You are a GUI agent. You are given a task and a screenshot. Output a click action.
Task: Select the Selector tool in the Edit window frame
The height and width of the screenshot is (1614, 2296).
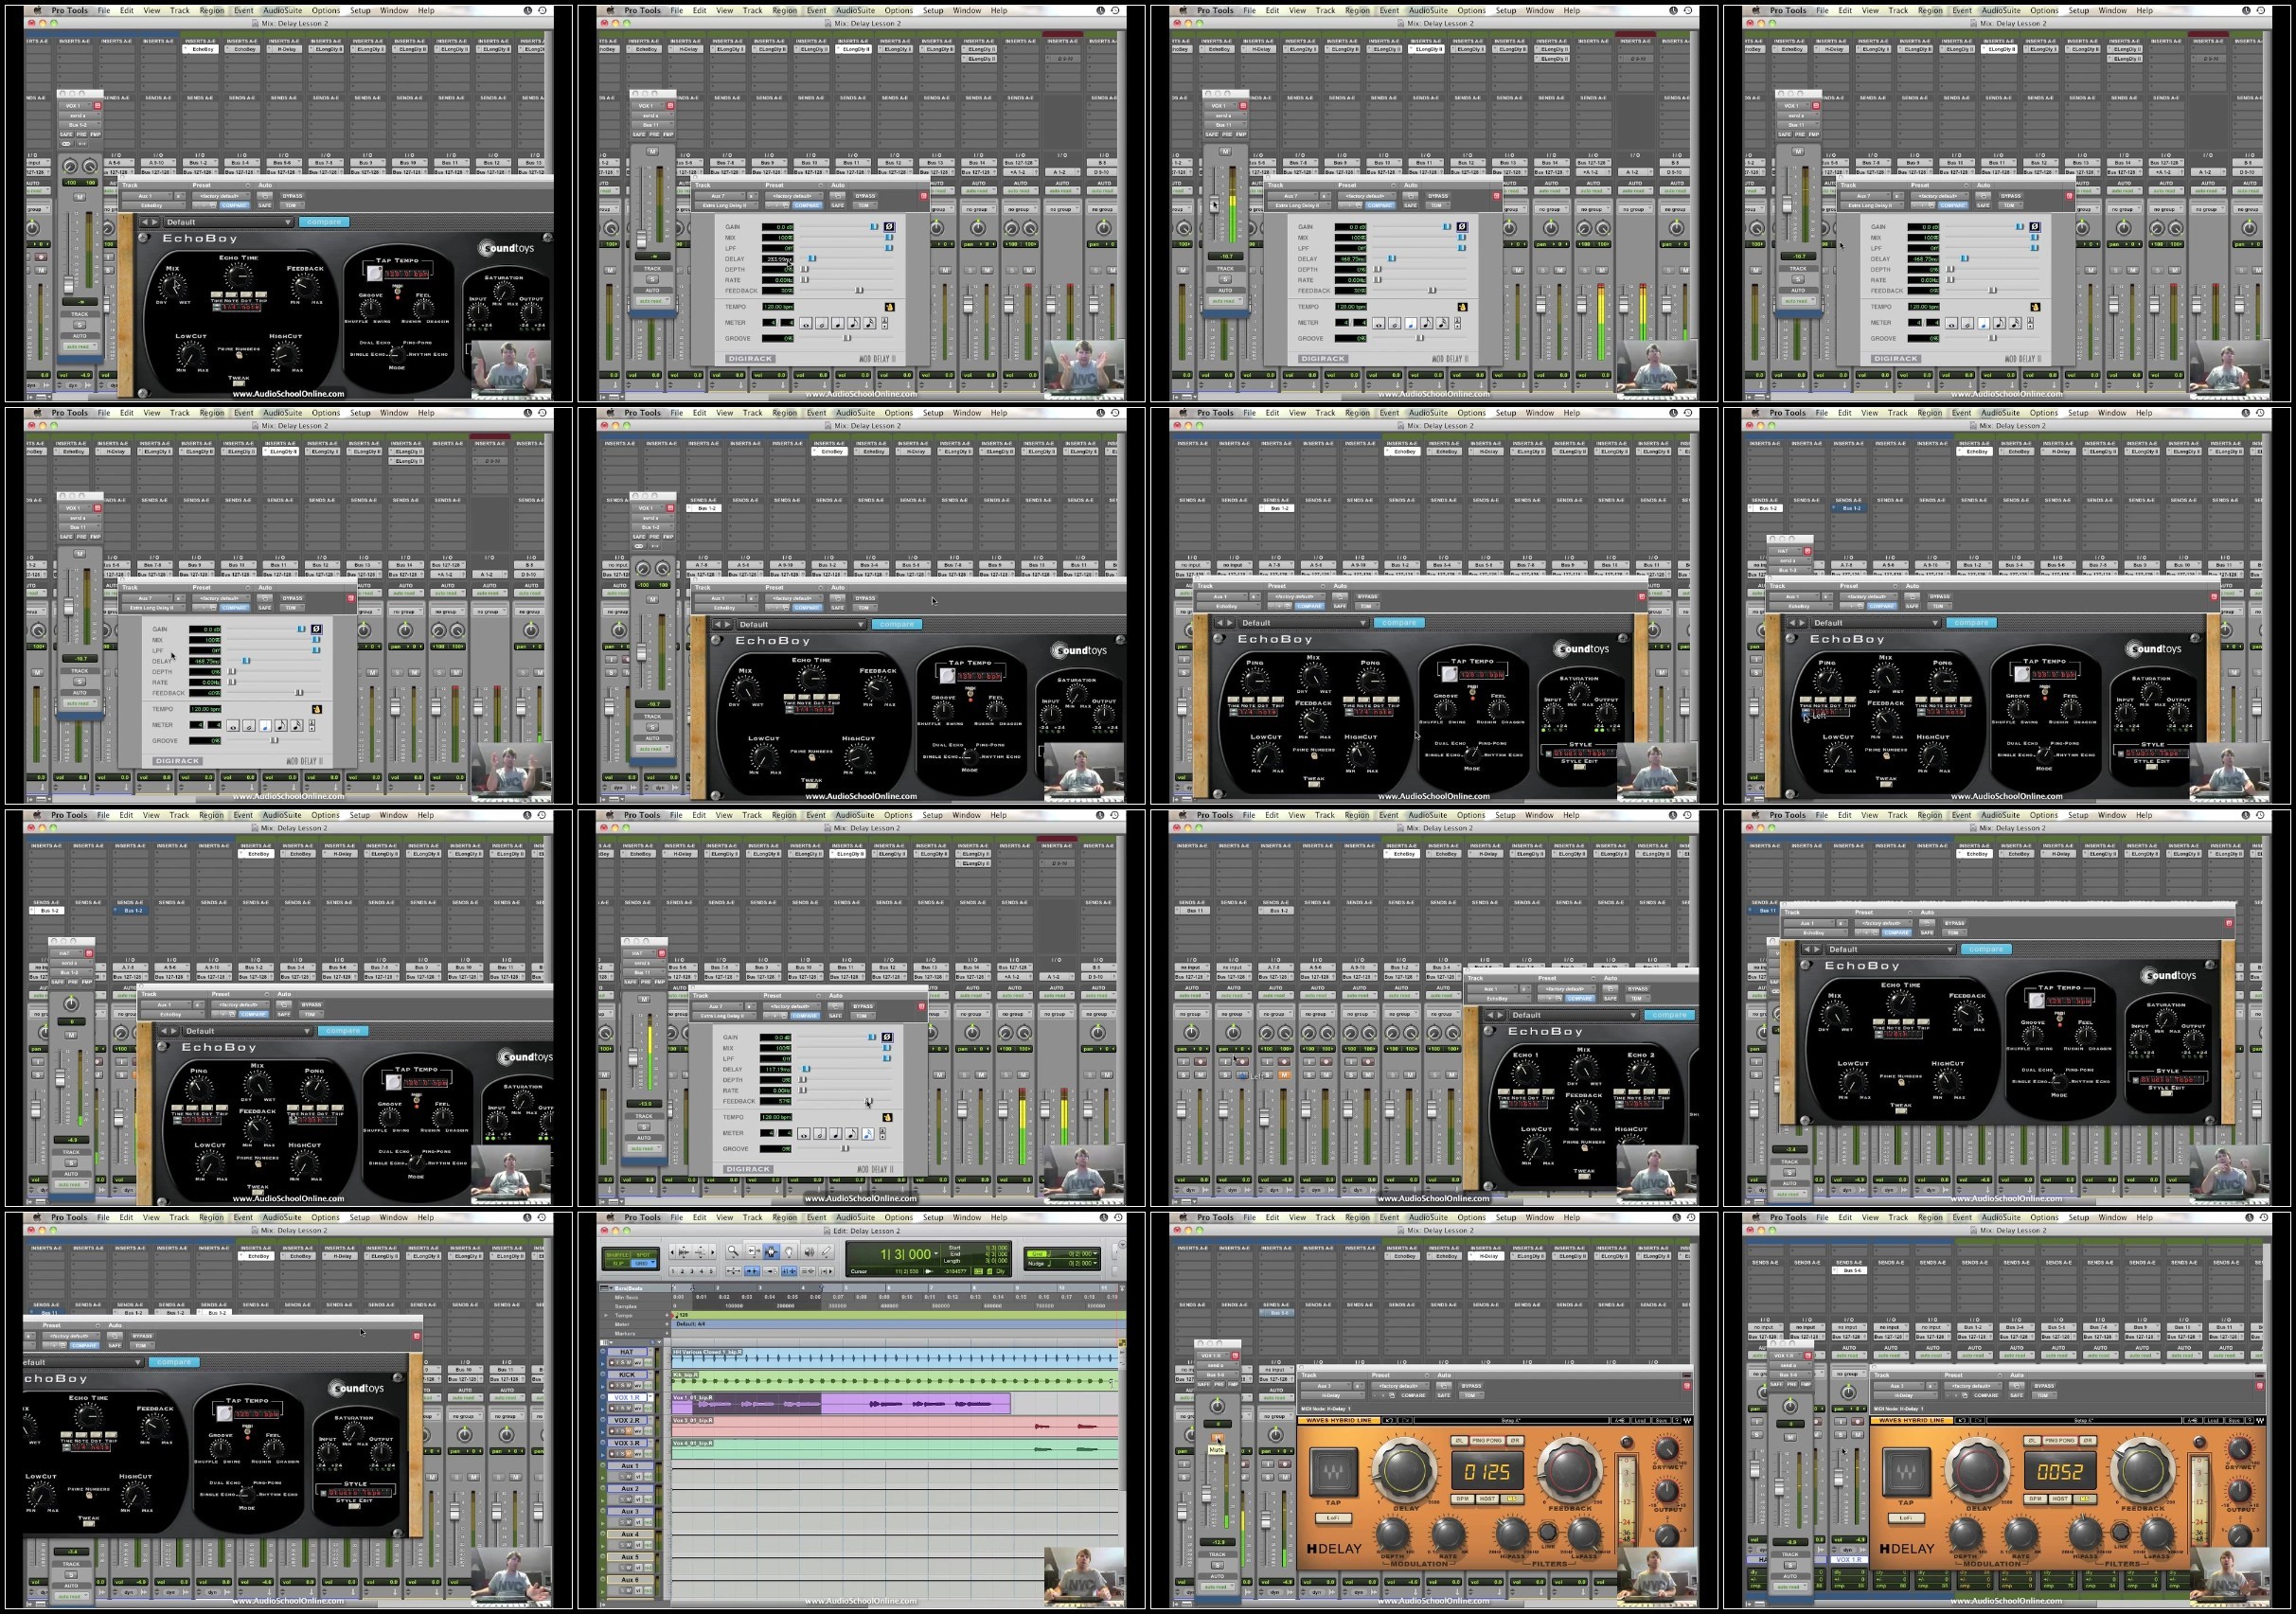772,1252
